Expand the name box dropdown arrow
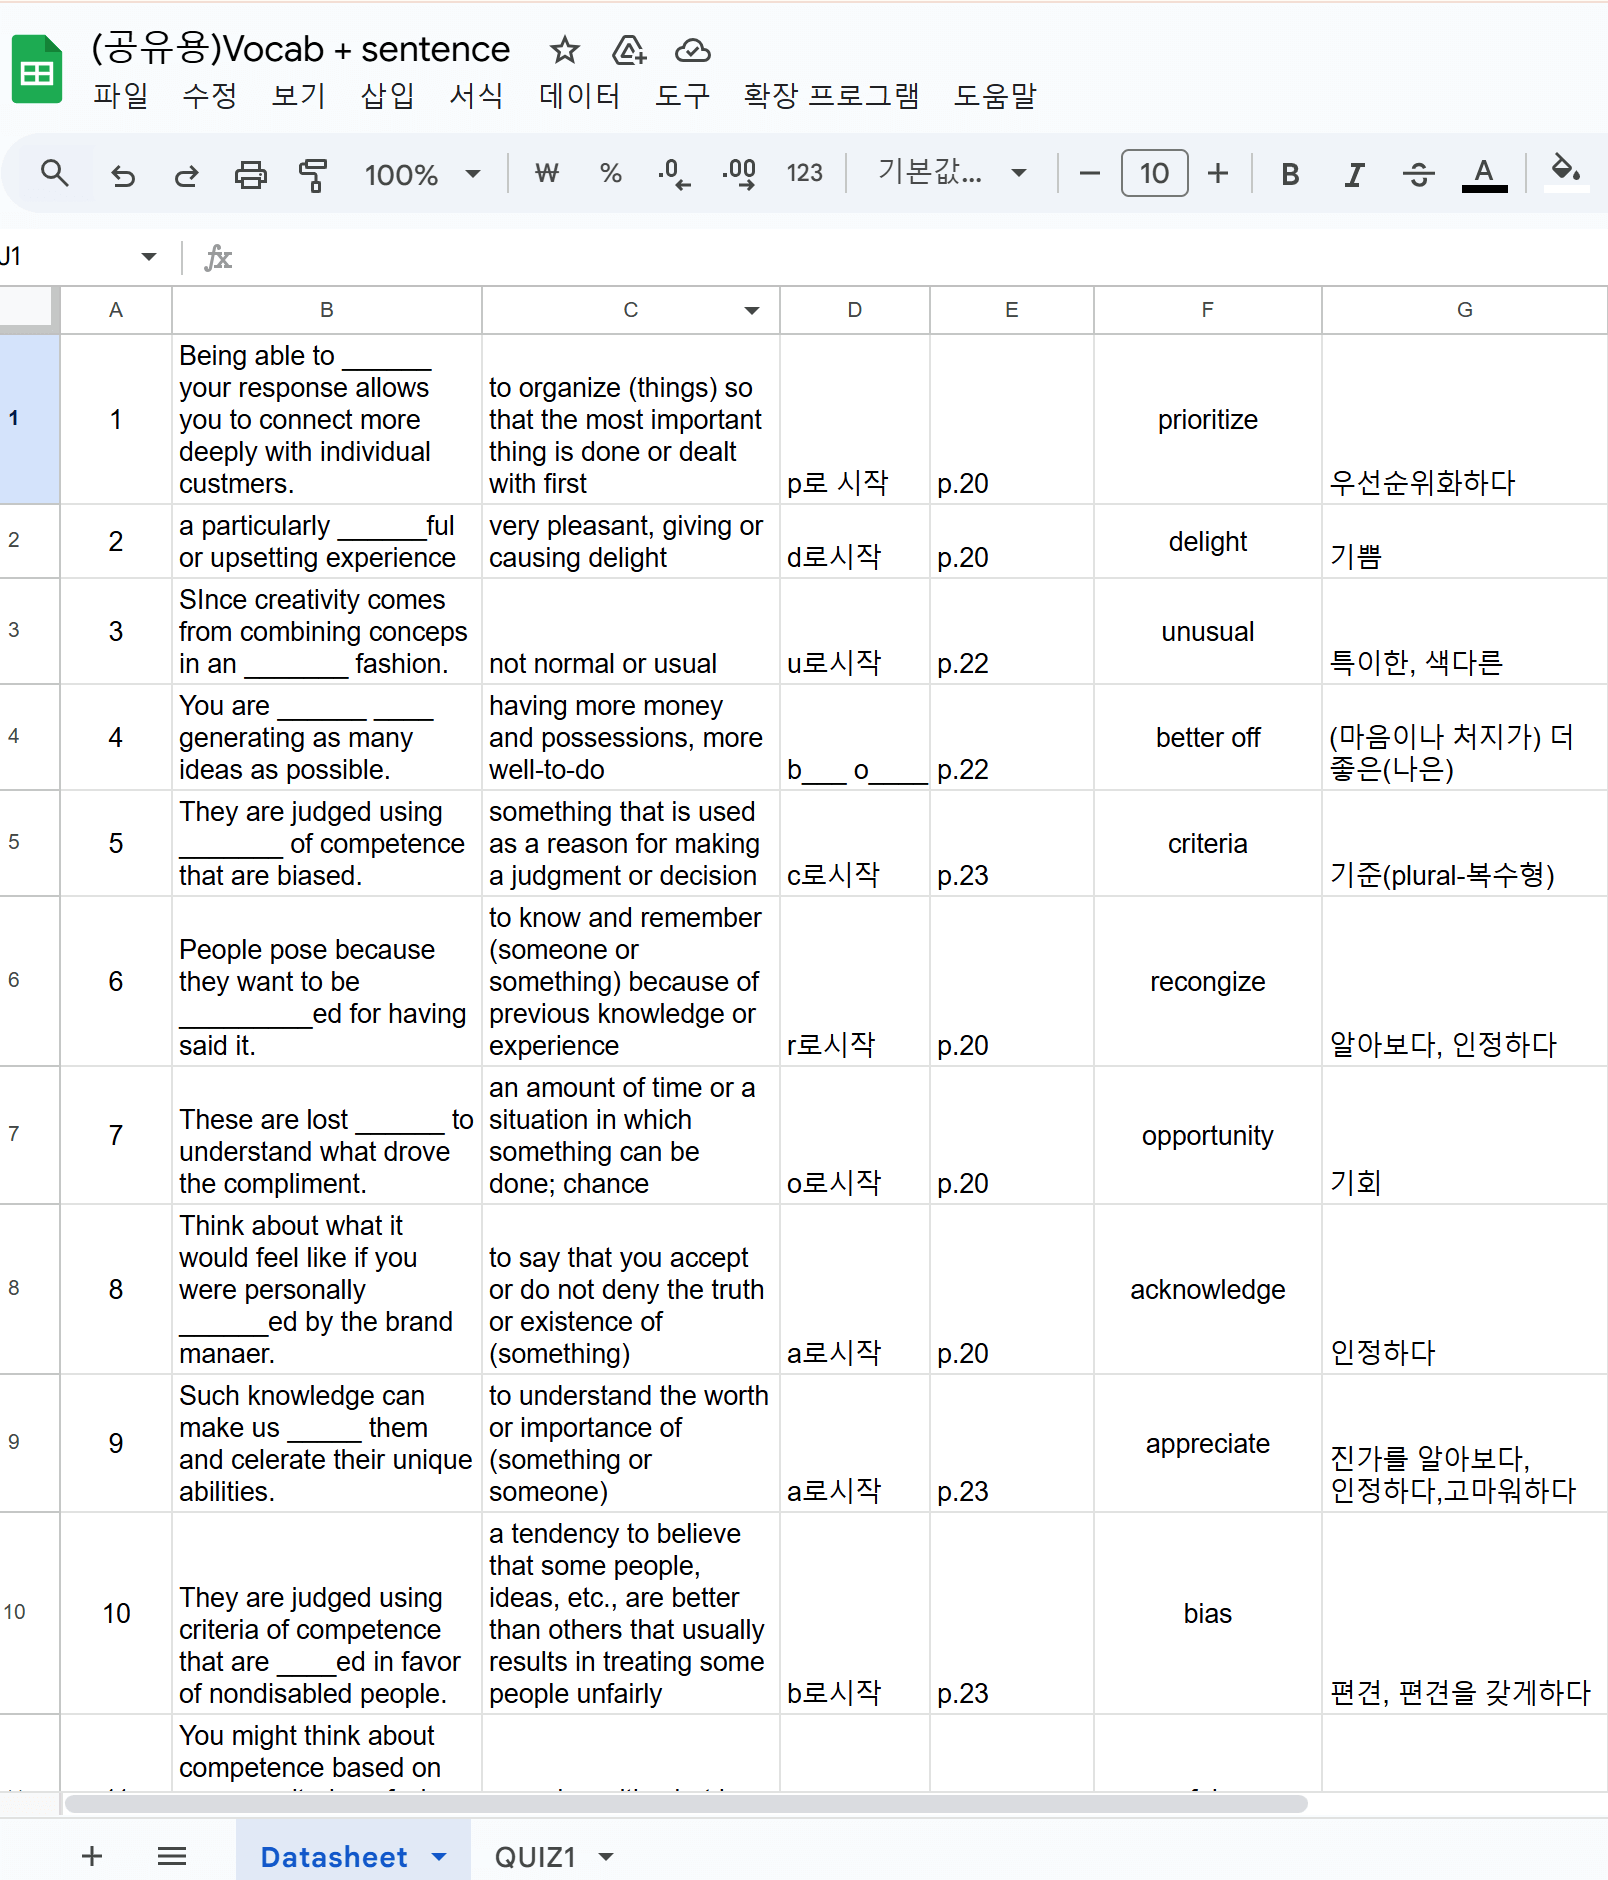 point(149,257)
